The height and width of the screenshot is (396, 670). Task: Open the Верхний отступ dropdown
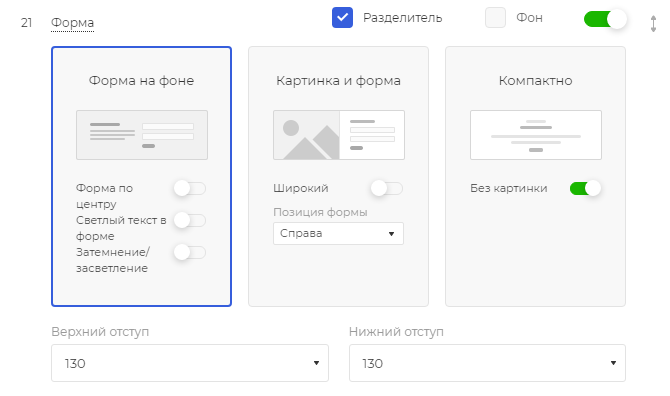click(x=190, y=363)
